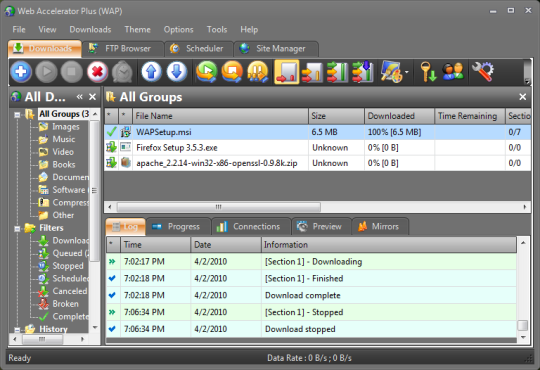
Task: Collapse the Filters tree node
Action: tap(17, 228)
